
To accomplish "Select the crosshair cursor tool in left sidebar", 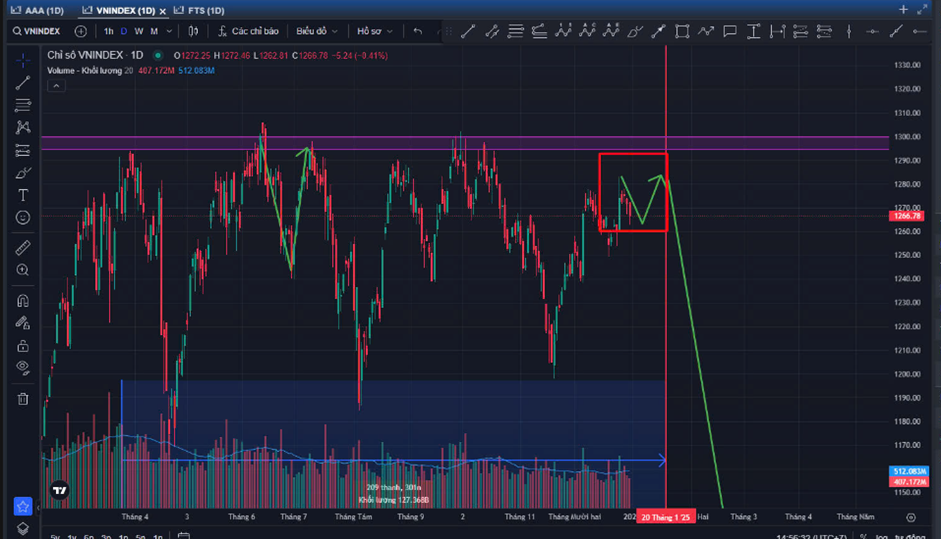I will (x=23, y=60).
